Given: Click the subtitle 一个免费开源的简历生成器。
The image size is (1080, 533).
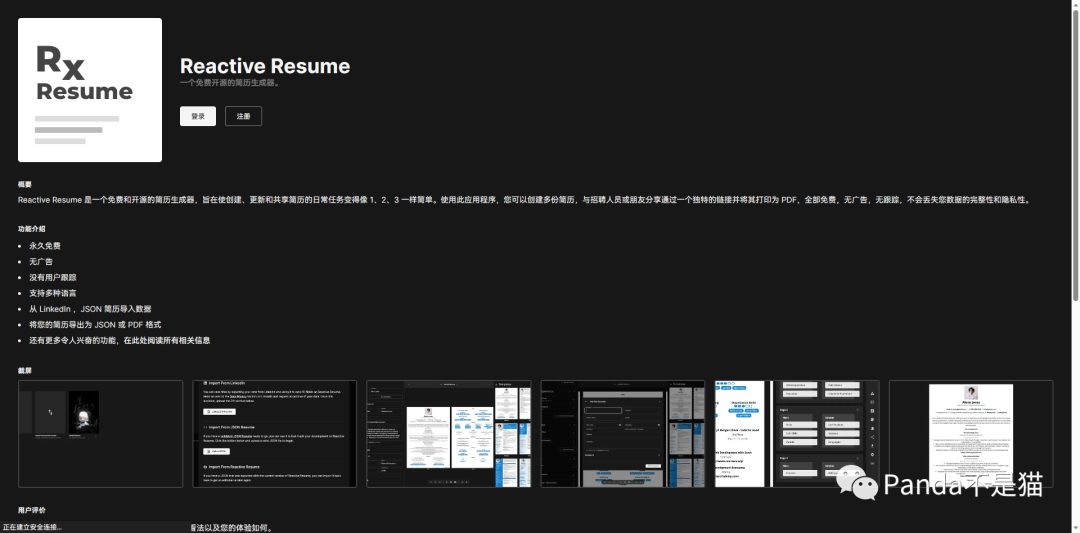Looking at the screenshot, I should pyautogui.click(x=230, y=83).
